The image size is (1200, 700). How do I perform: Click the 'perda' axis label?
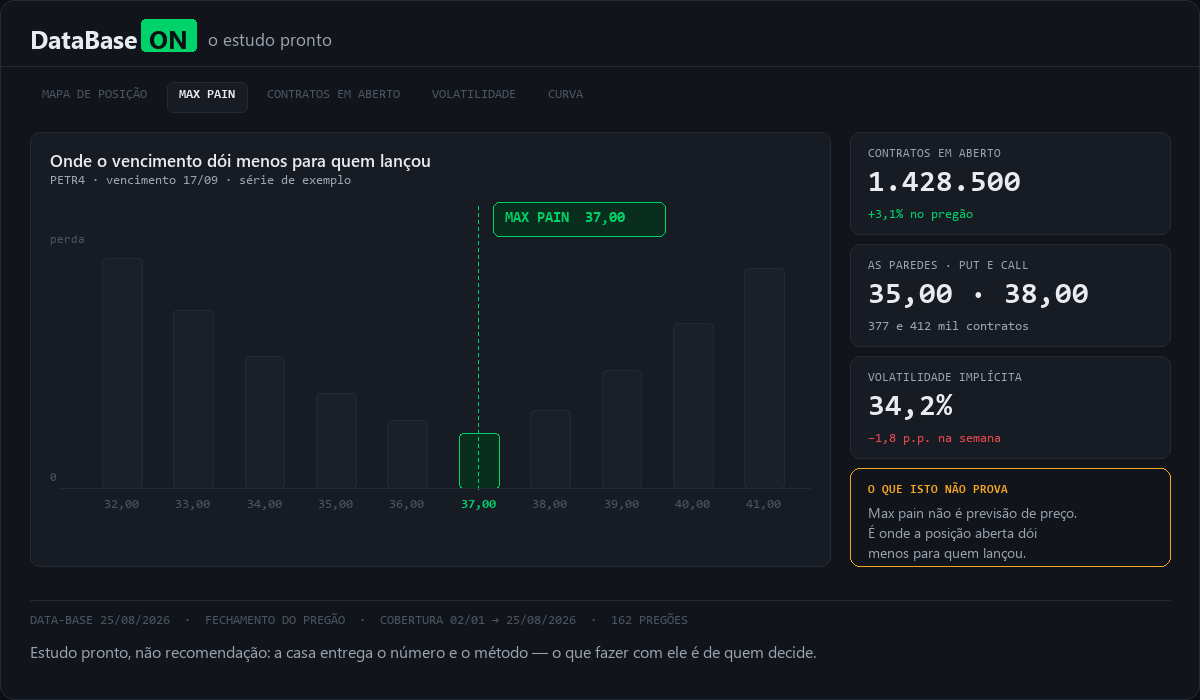point(67,239)
